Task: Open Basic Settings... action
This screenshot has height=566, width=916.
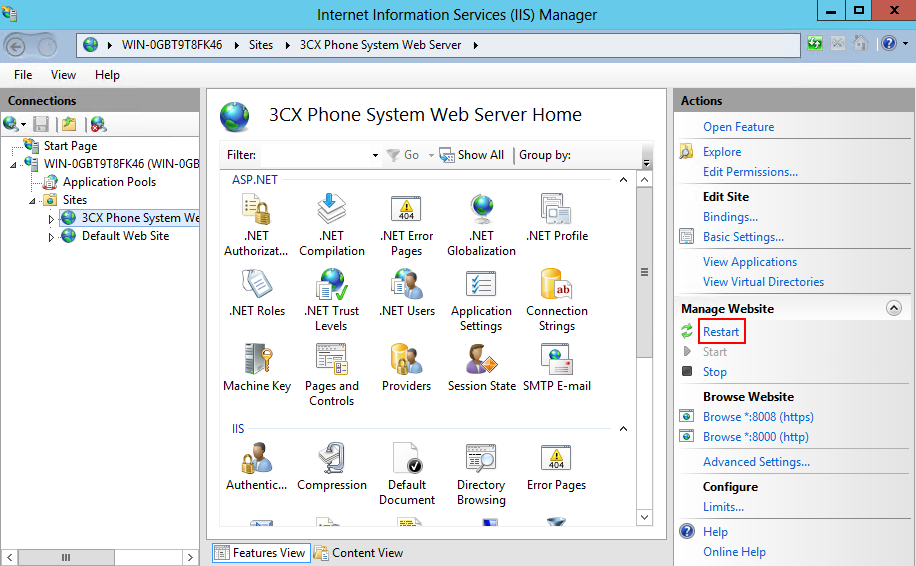Action: 743,237
